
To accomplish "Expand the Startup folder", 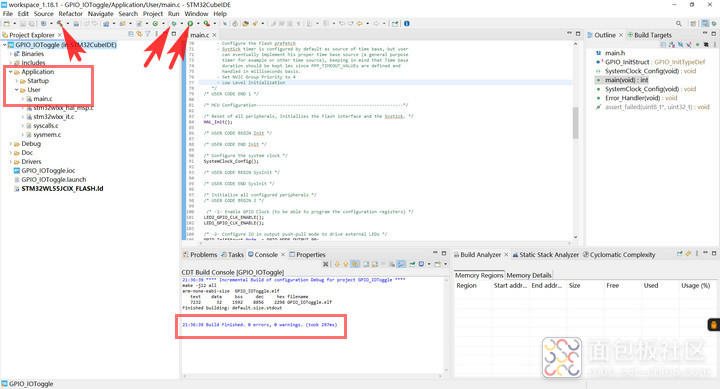I will tap(17, 81).
